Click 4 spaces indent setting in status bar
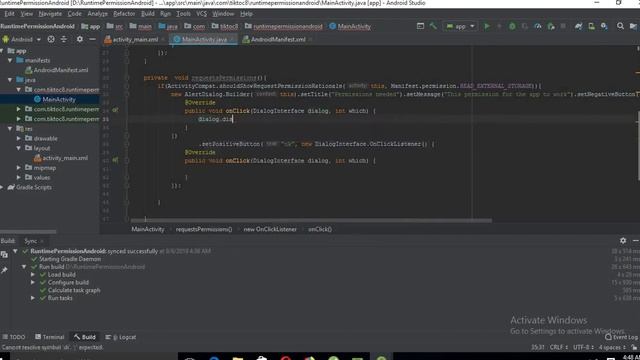The image size is (640, 360). tap(612, 347)
